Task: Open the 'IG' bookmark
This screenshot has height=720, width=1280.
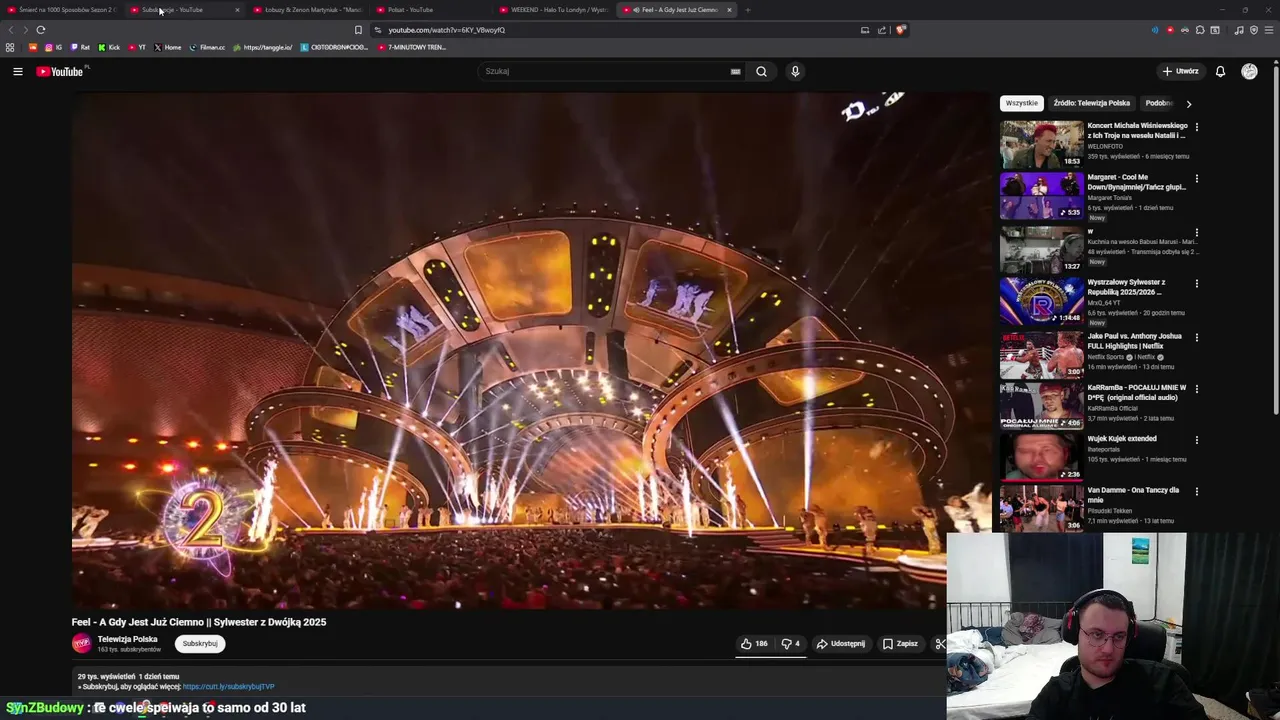Action: tap(53, 47)
